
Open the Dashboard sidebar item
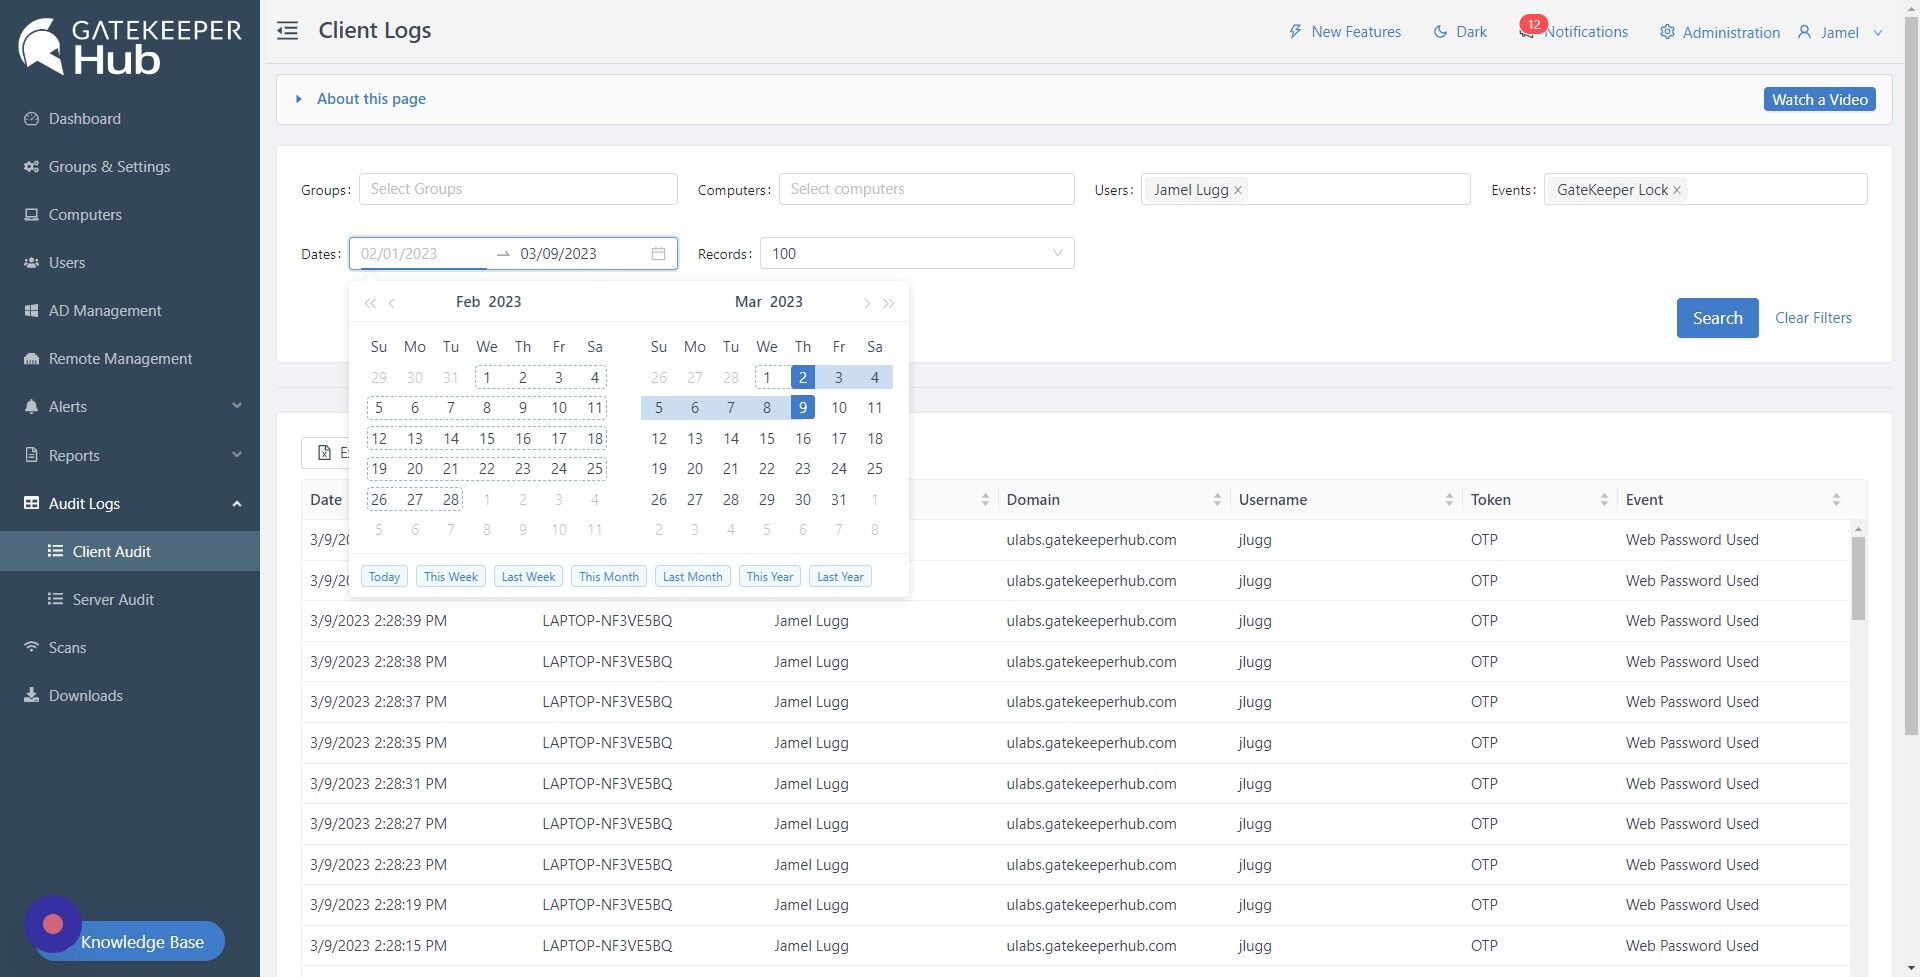pyautogui.click(x=85, y=118)
